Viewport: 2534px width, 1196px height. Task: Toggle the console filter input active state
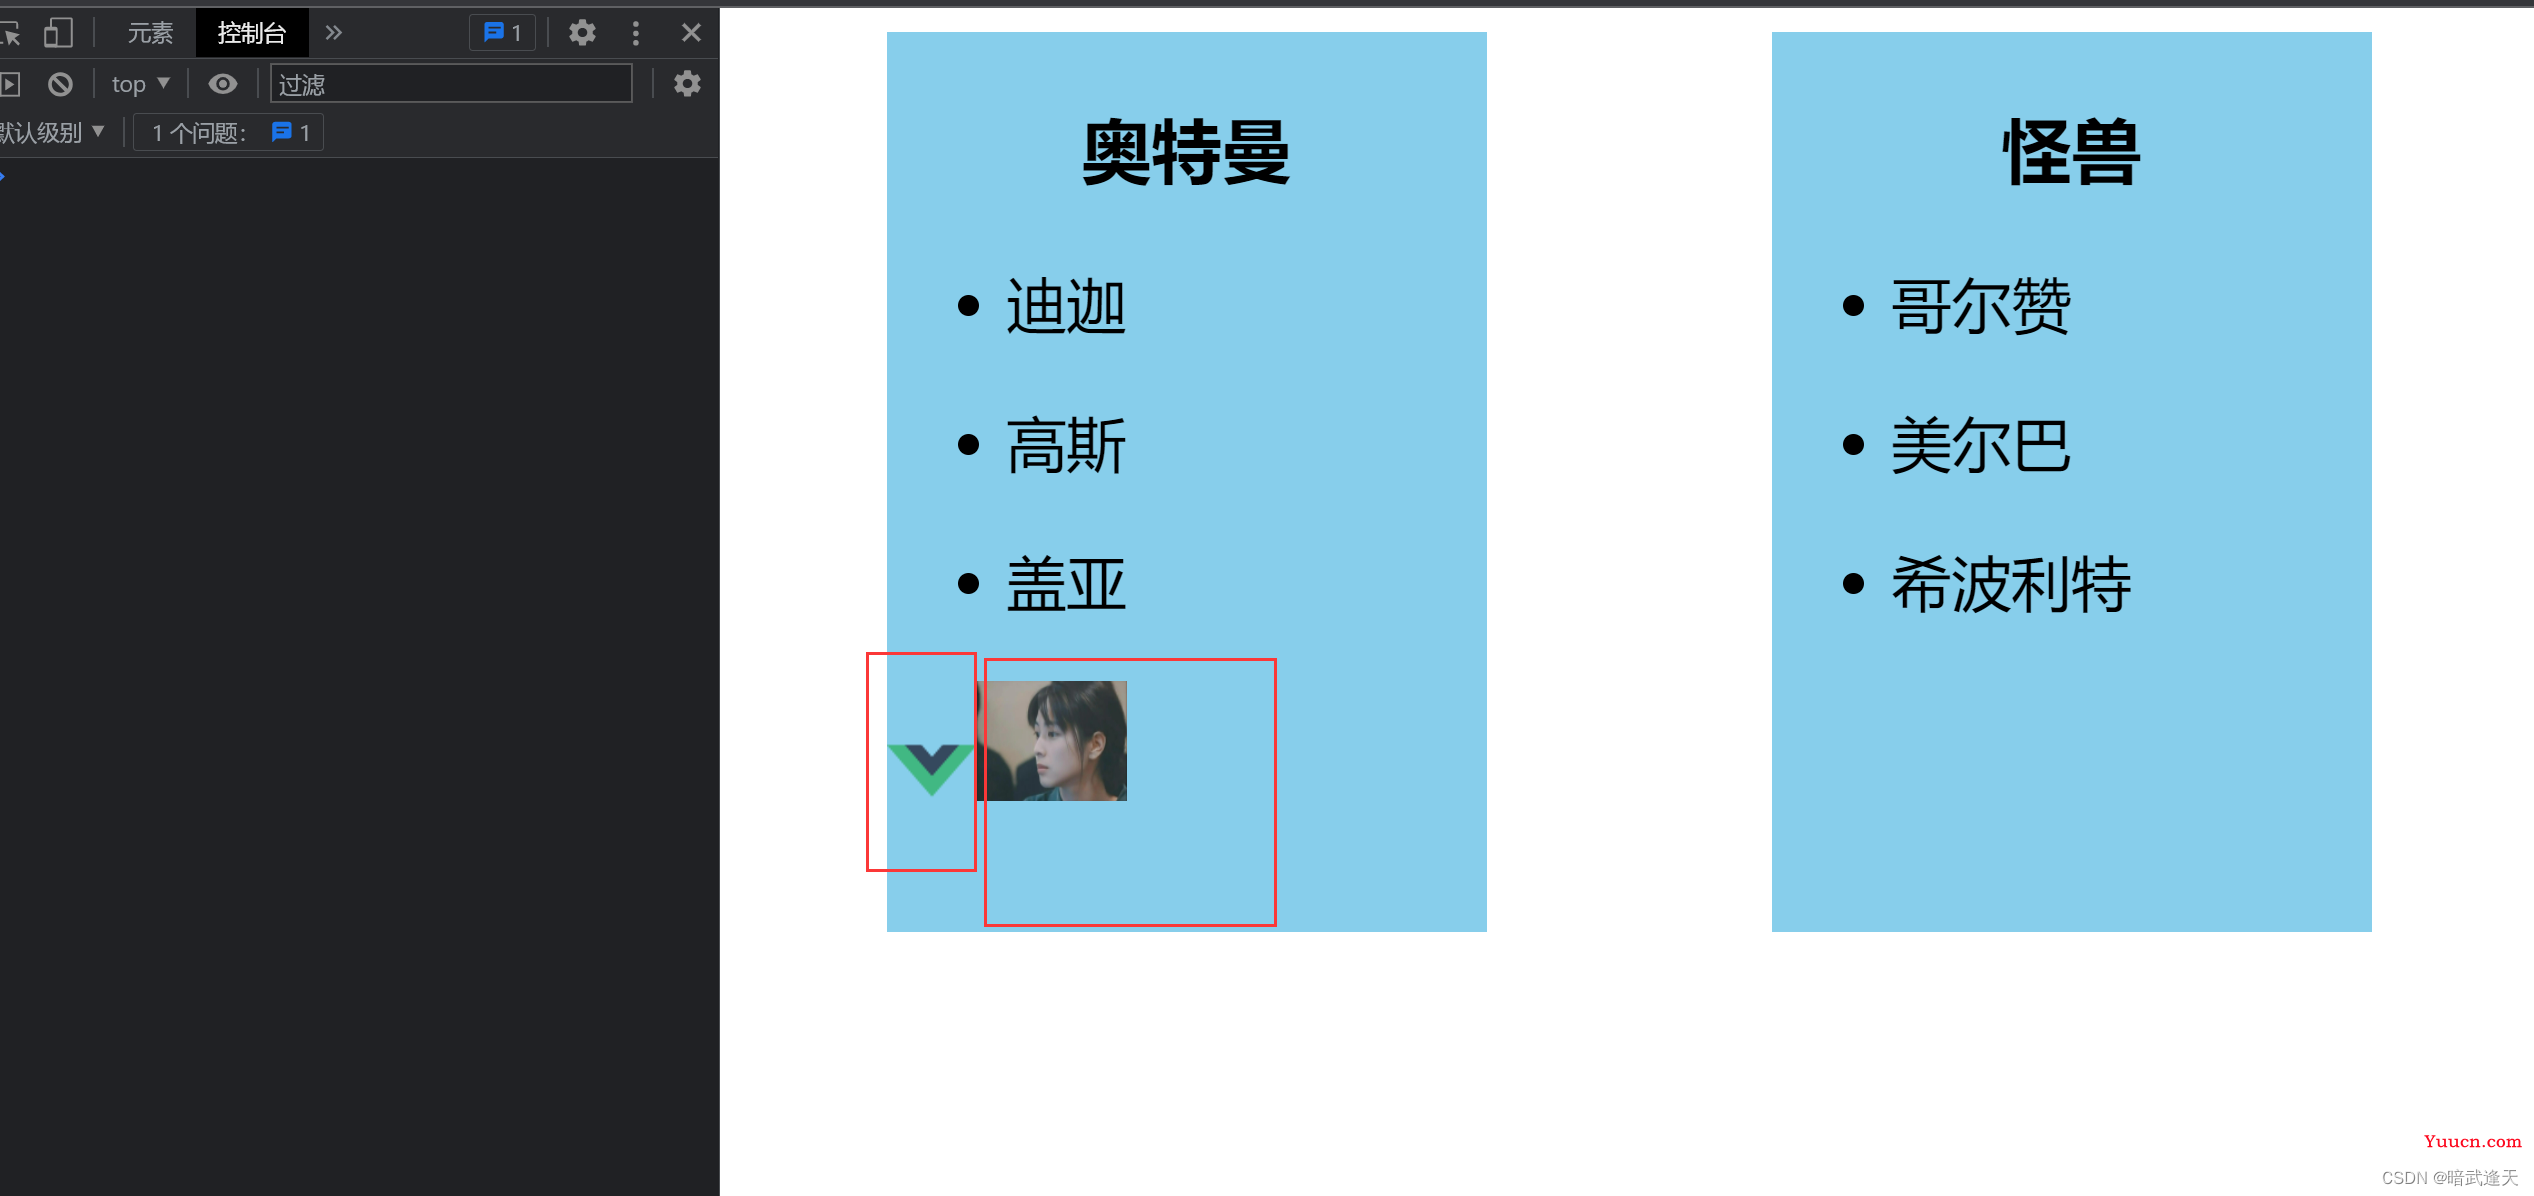pos(452,81)
